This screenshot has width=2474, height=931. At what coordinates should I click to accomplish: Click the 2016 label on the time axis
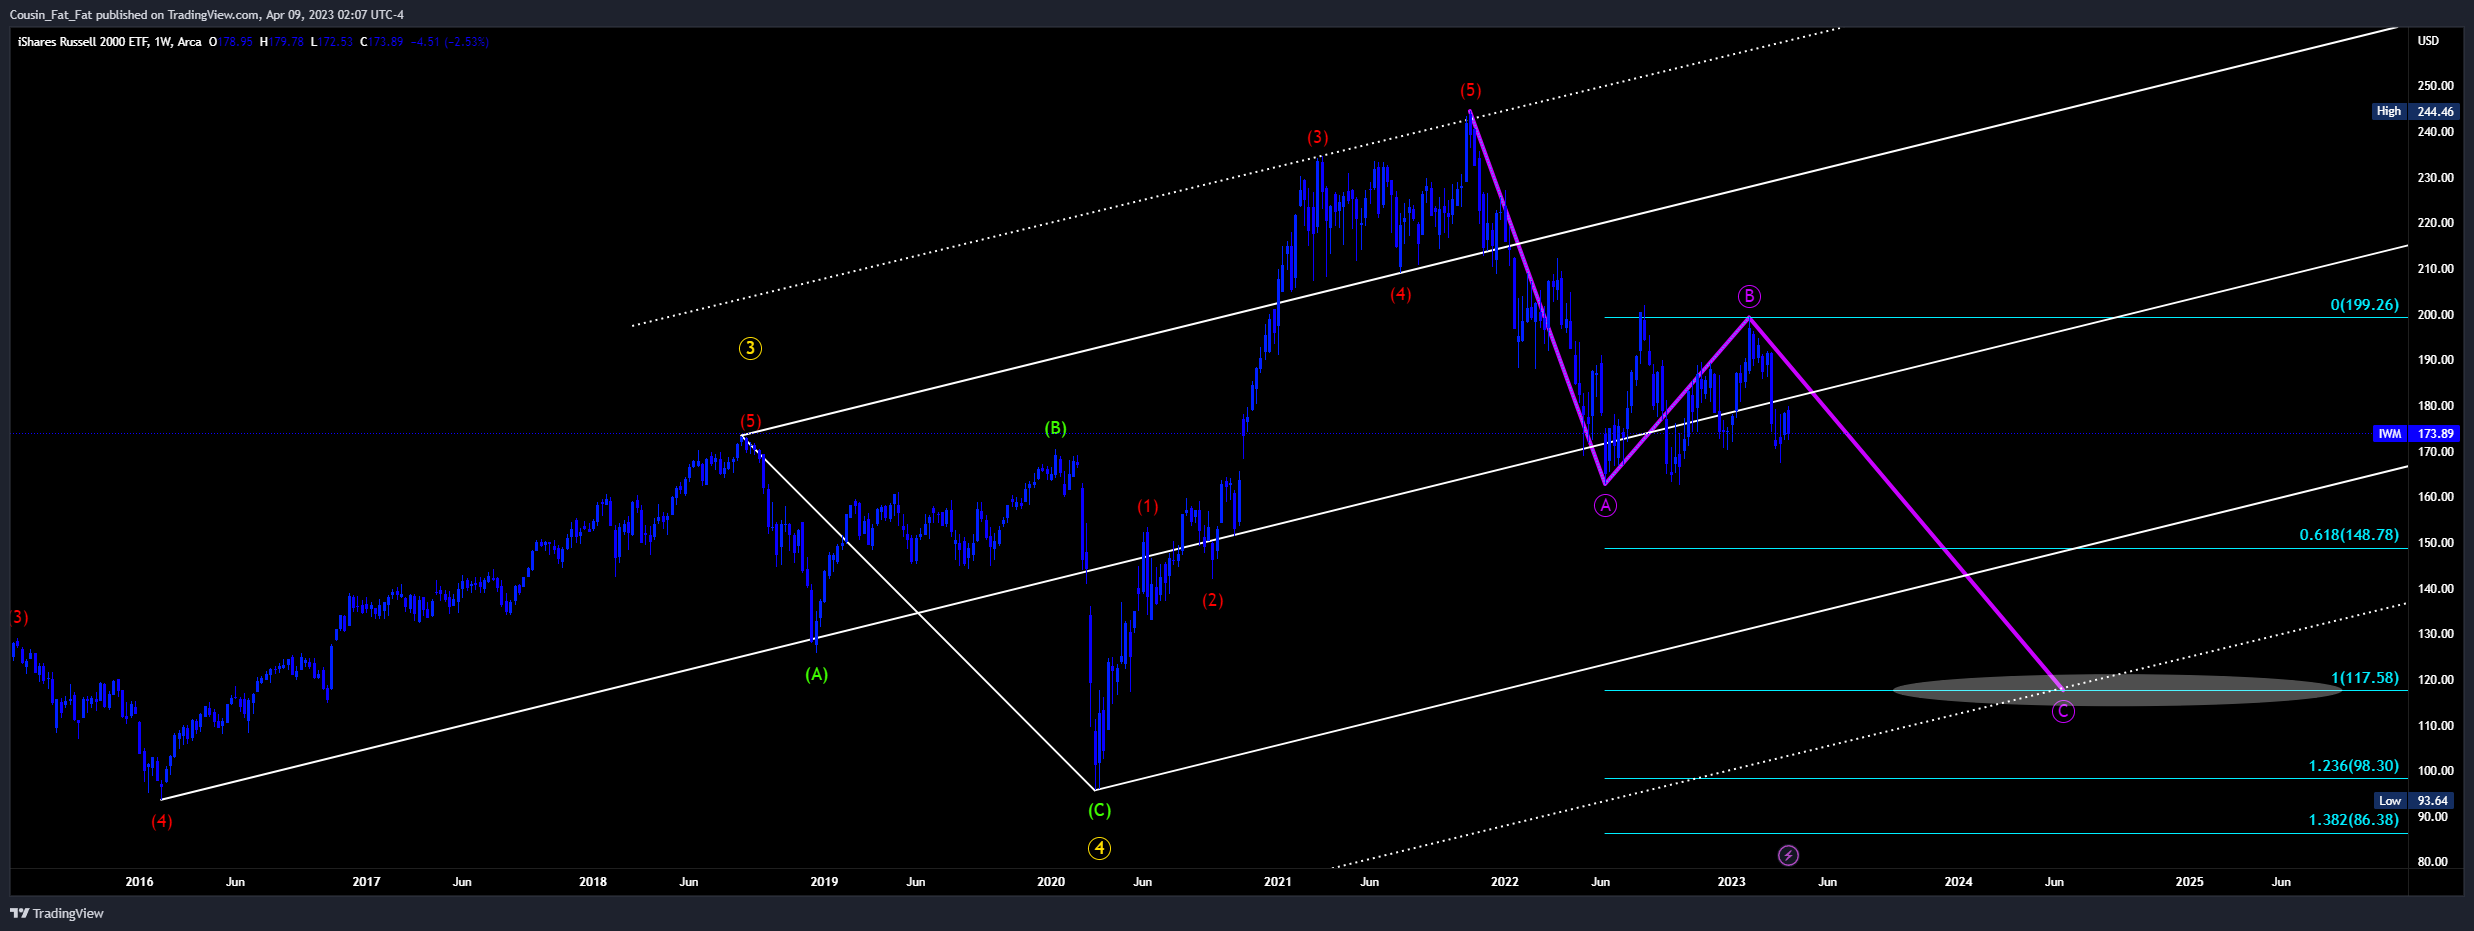[139, 882]
